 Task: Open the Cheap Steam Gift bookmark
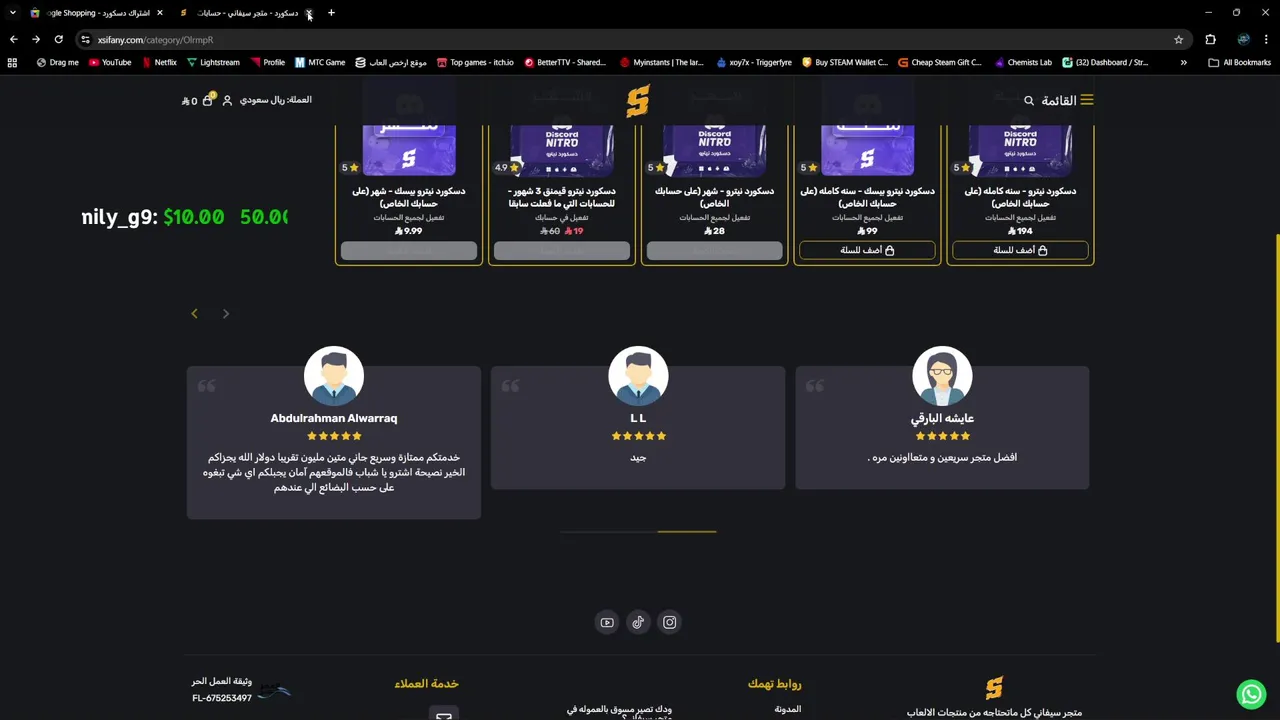(940, 62)
